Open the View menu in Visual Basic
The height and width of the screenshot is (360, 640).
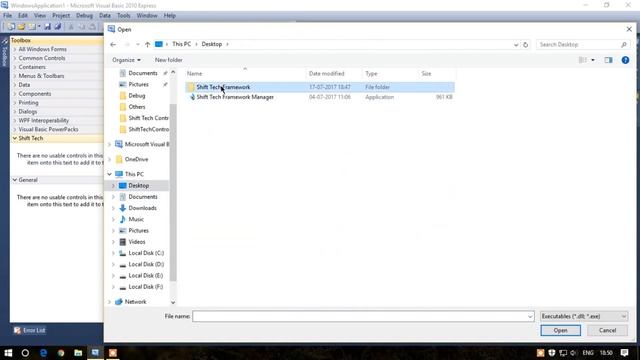[40, 16]
